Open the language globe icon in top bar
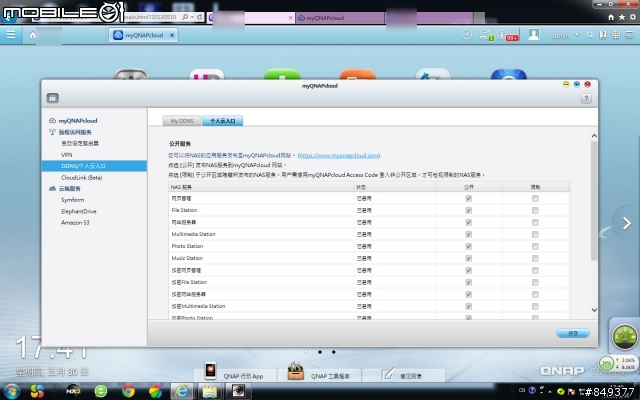 click(x=616, y=35)
